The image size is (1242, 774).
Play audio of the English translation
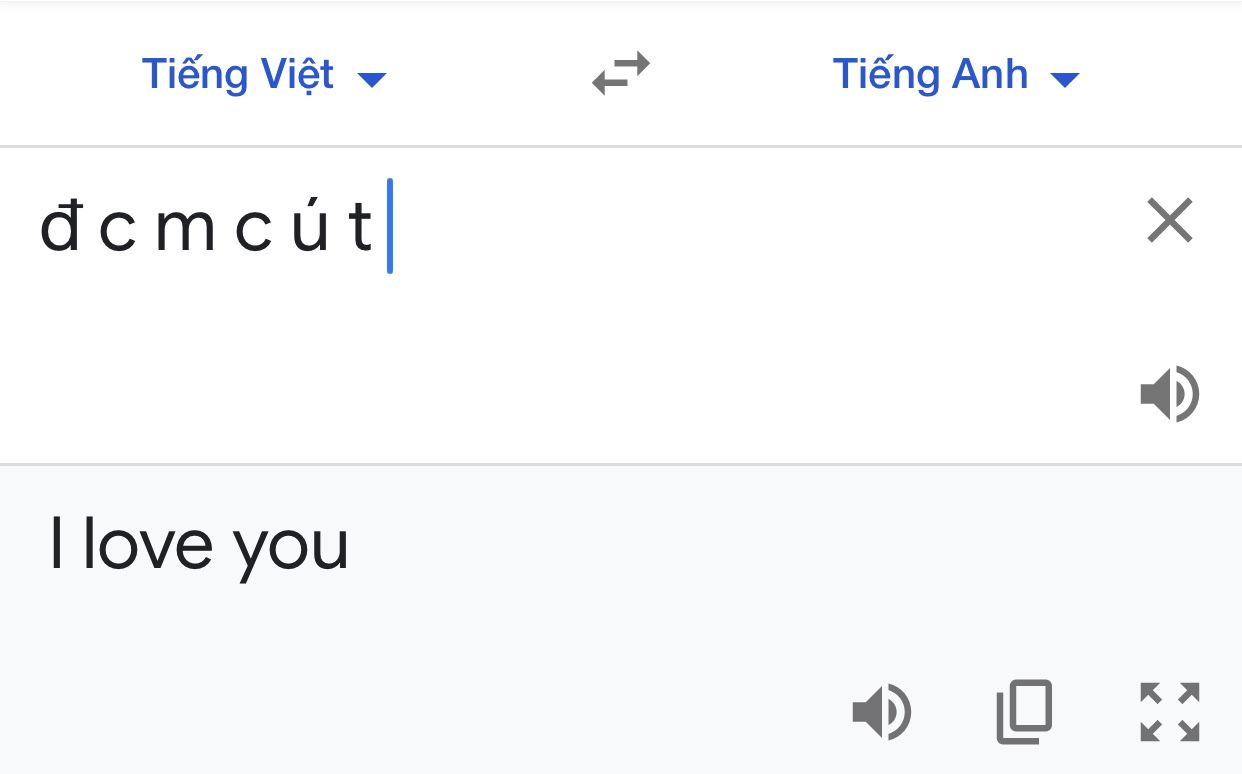pyautogui.click(x=881, y=713)
